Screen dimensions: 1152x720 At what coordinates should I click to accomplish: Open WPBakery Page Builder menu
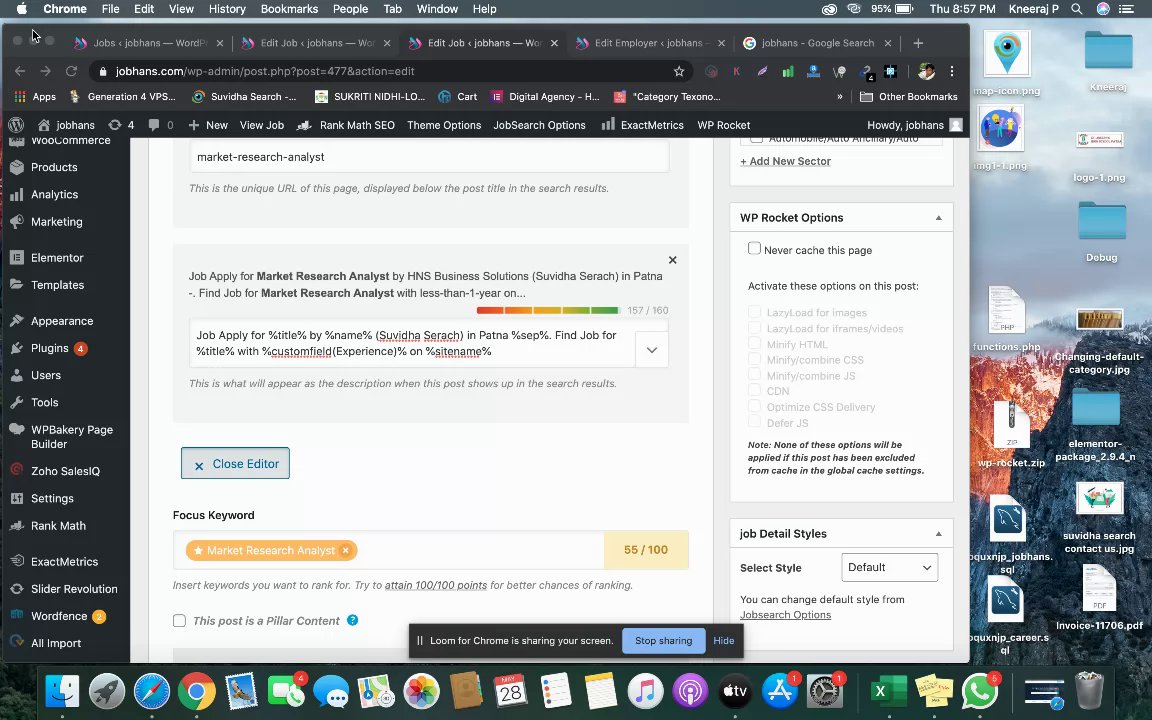point(71,437)
